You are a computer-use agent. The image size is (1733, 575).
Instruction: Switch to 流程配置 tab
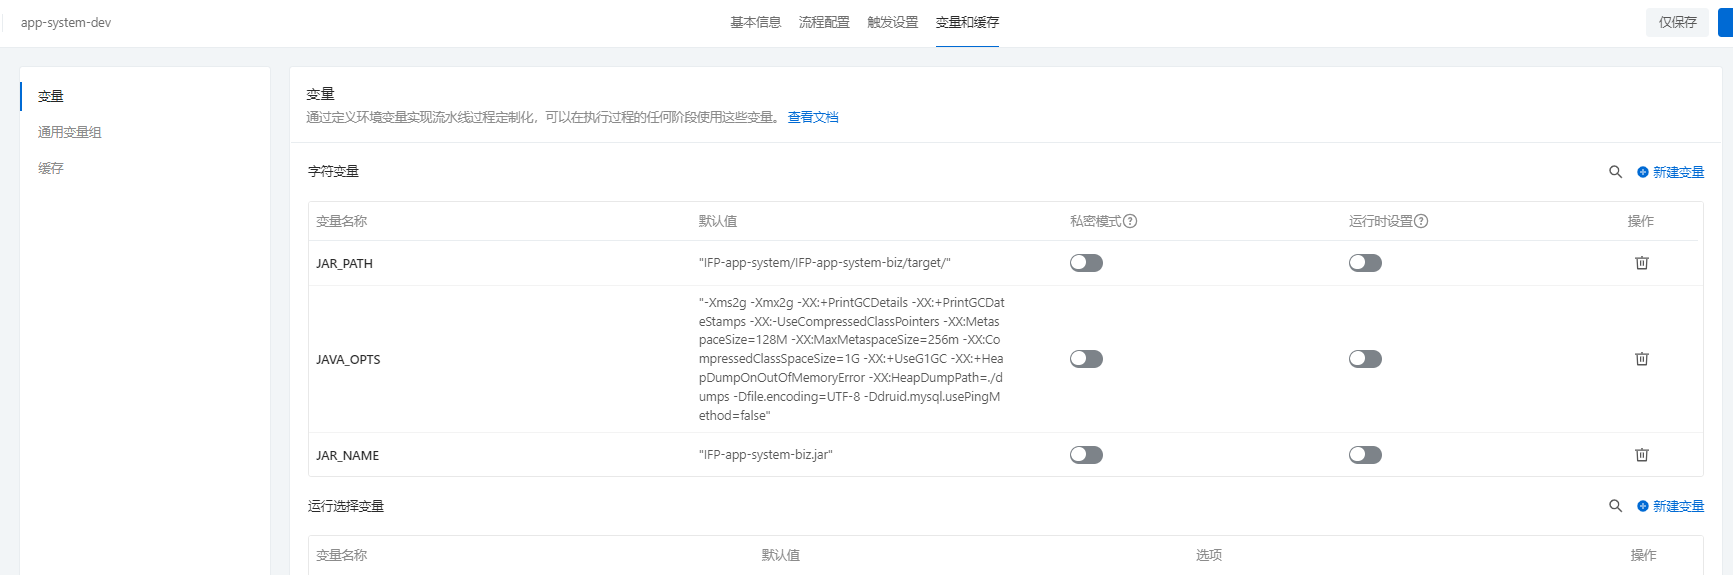[824, 22]
